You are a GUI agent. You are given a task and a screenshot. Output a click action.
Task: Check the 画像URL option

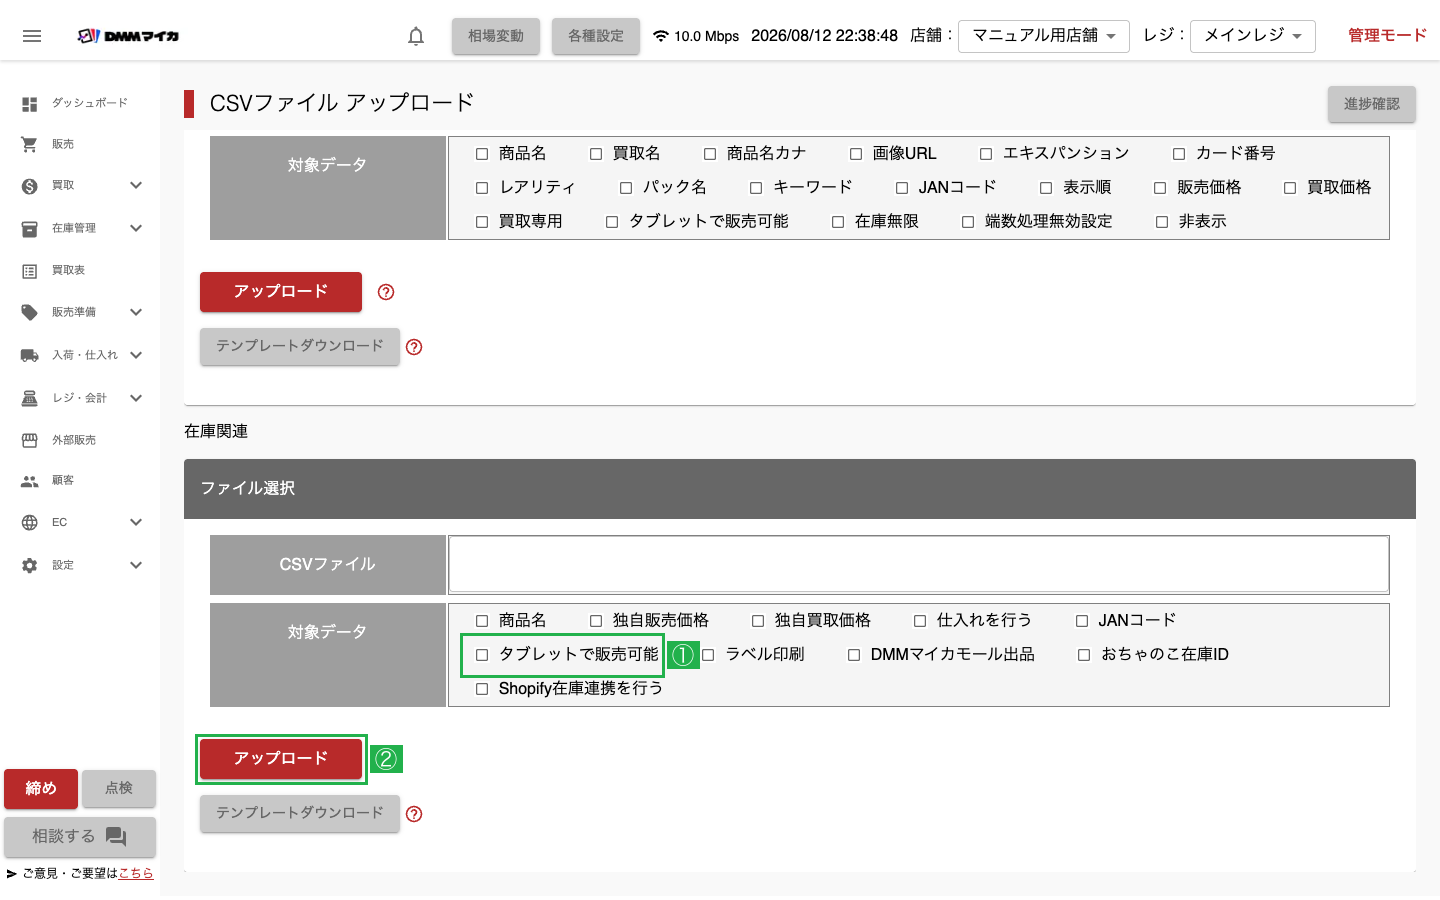point(856,154)
